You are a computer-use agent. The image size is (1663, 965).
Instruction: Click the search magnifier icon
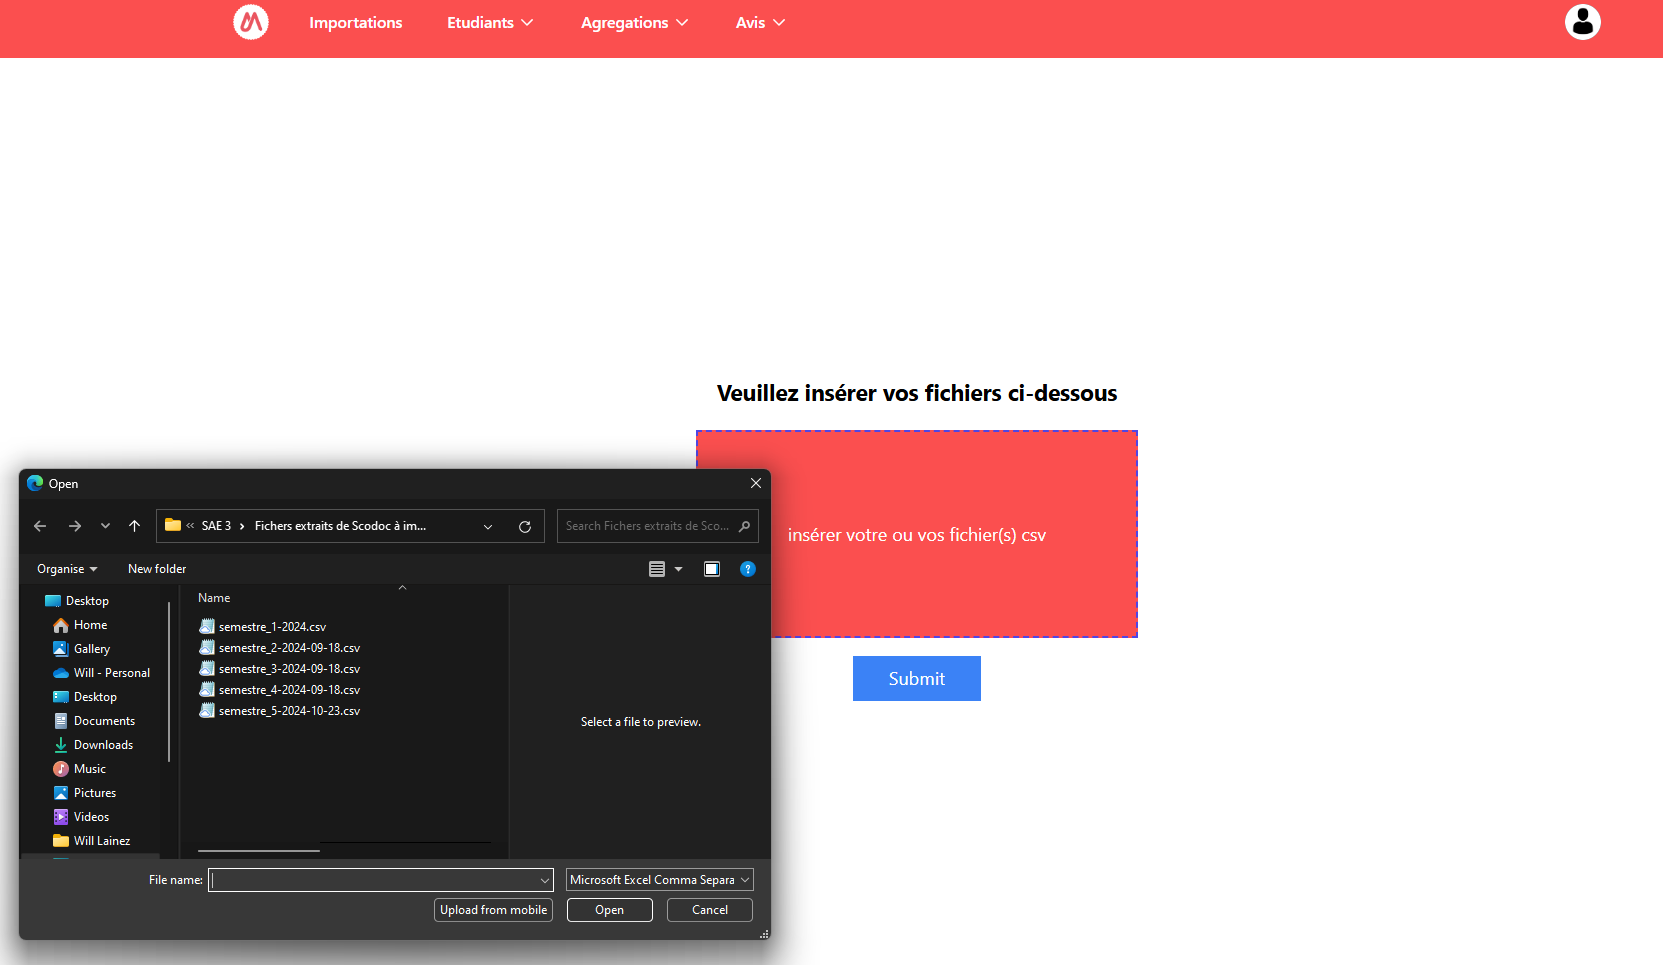point(744,526)
